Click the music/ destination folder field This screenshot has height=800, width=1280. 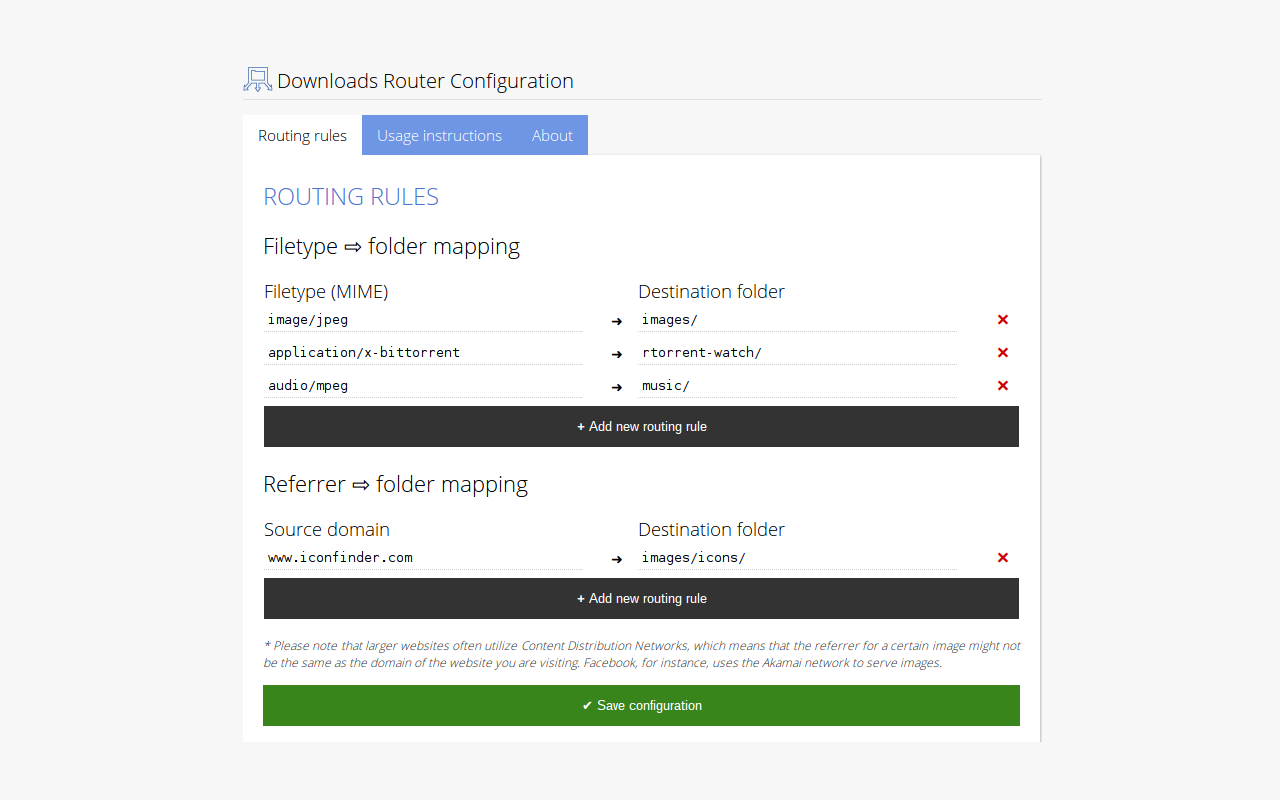click(x=797, y=385)
